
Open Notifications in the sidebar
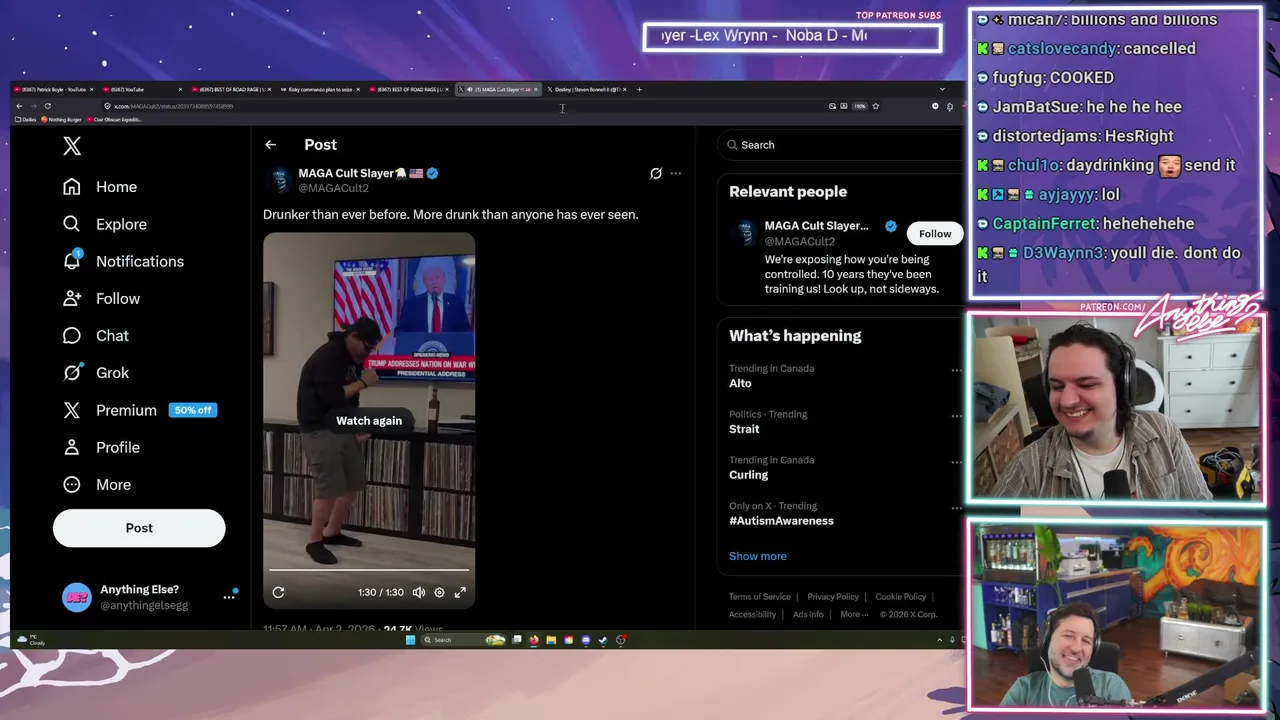[123, 261]
